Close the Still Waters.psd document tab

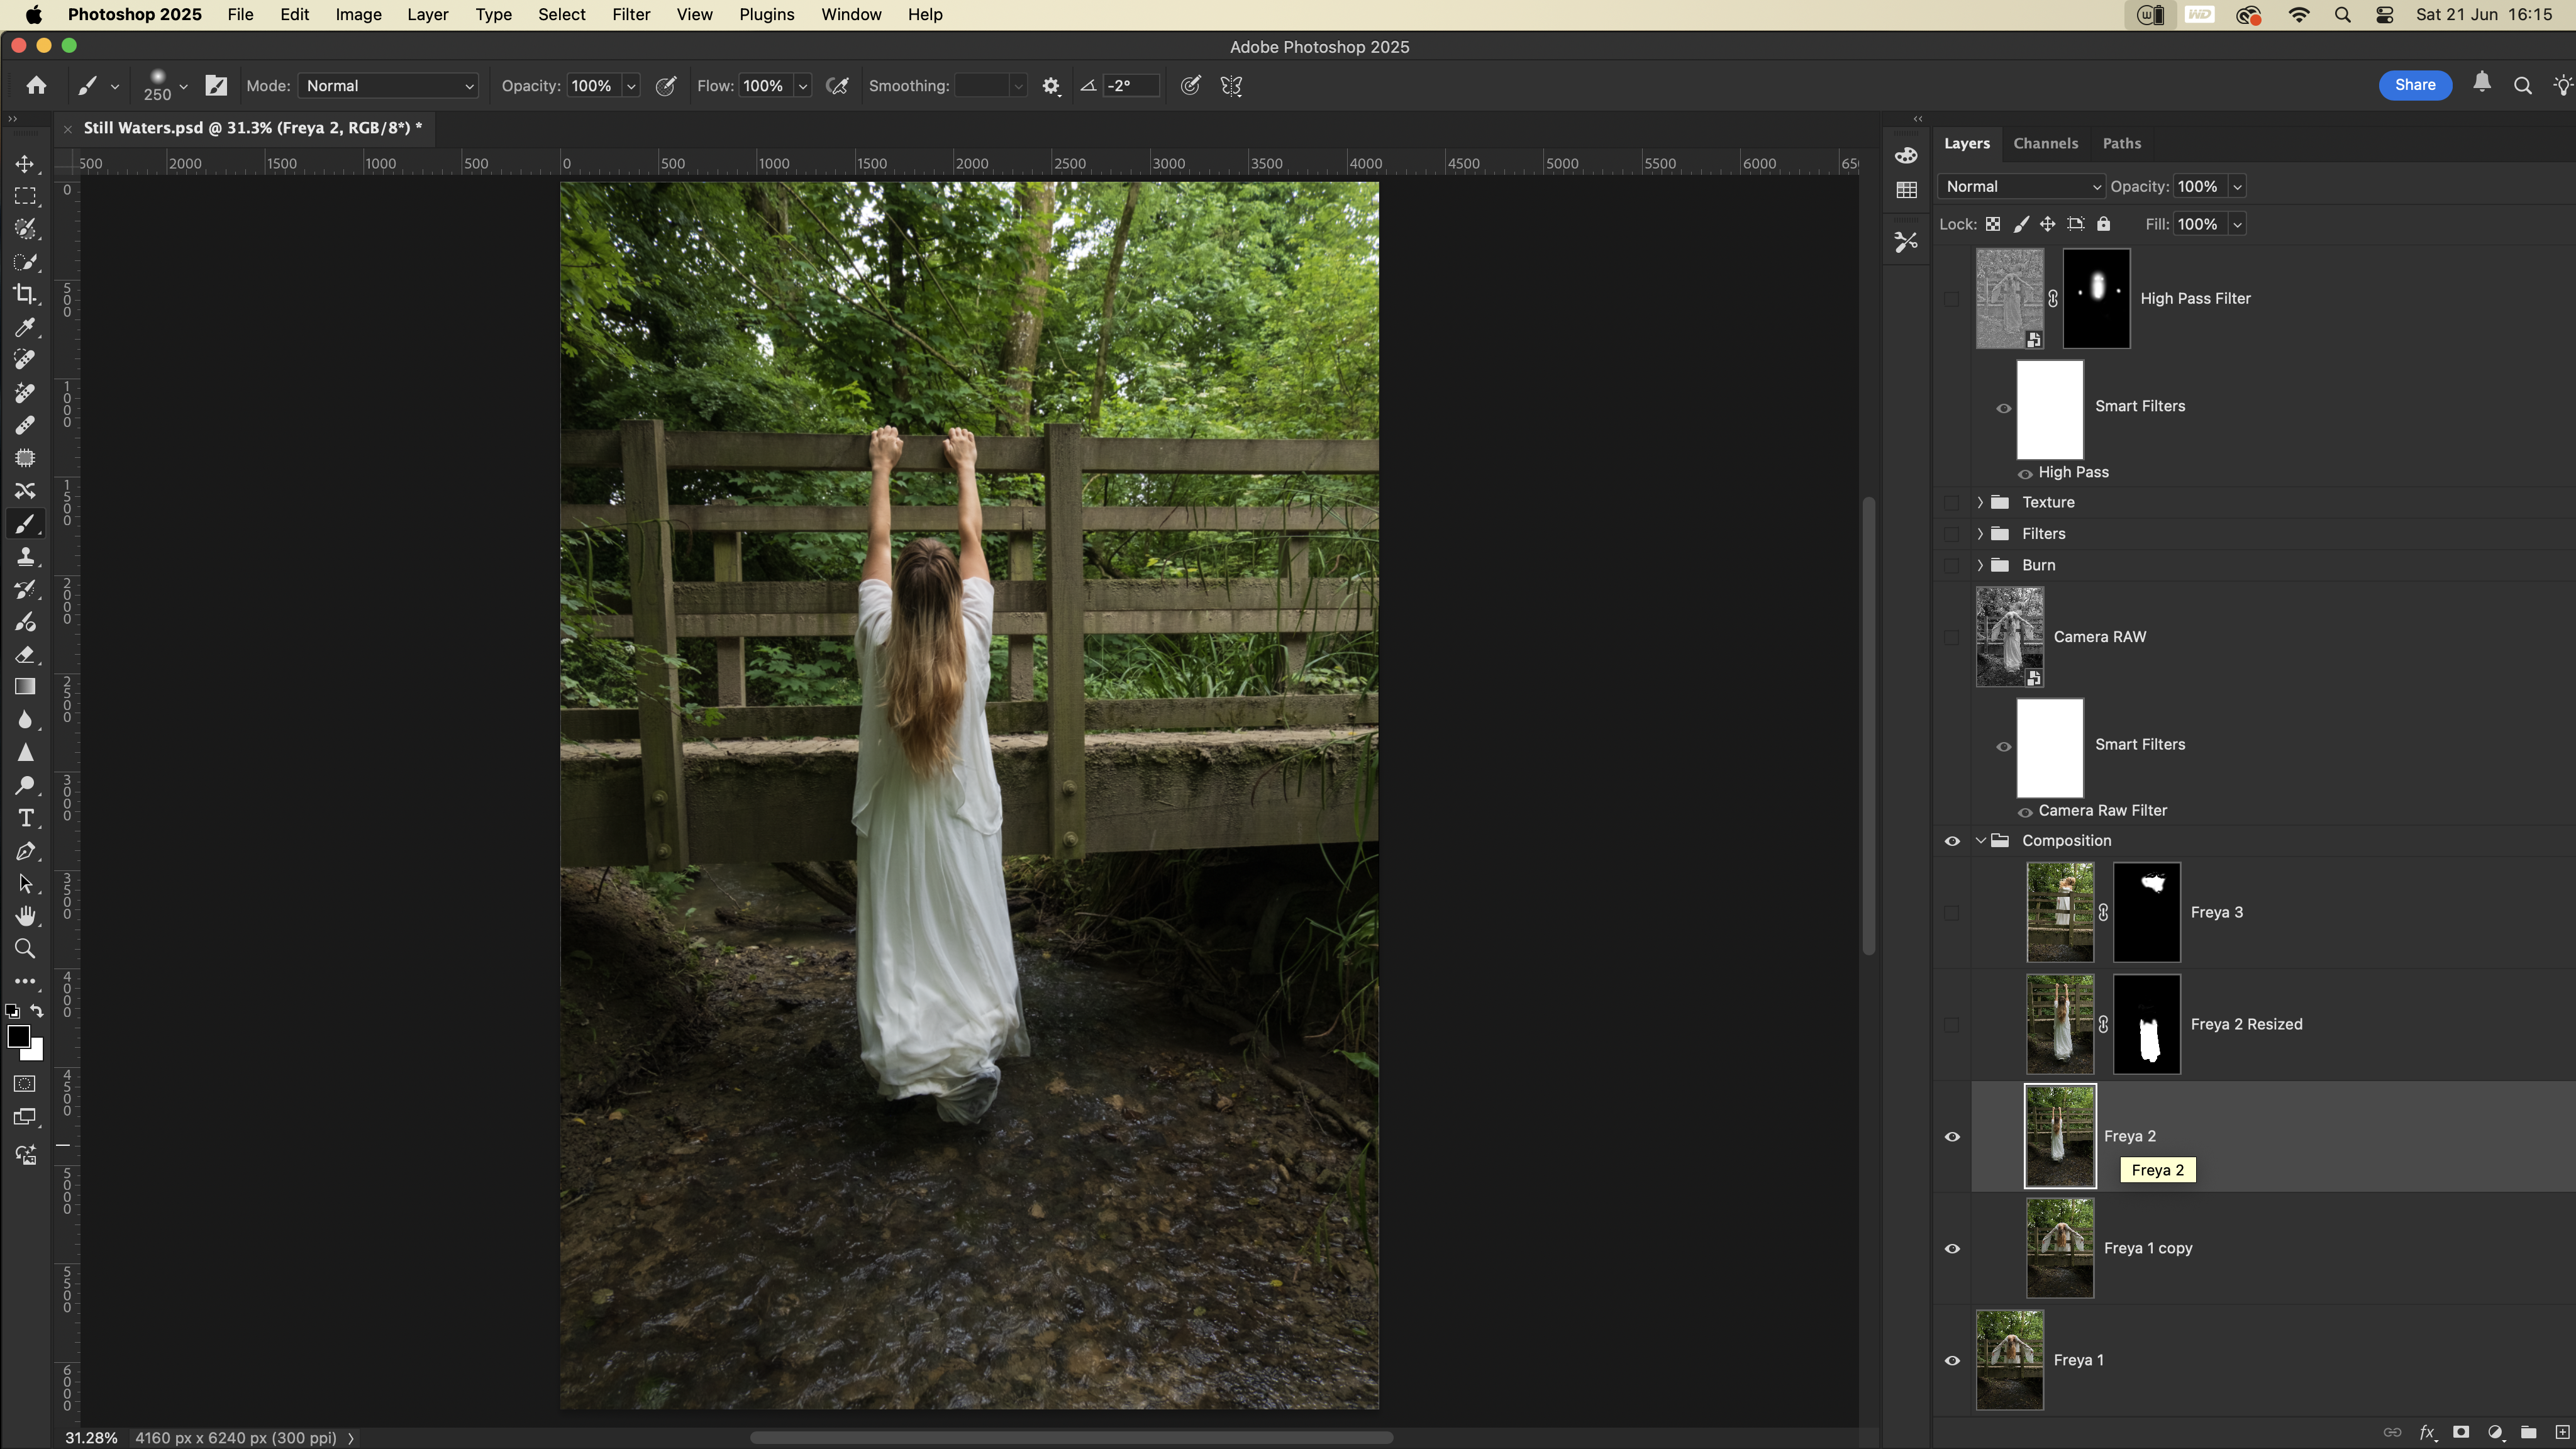(x=67, y=129)
